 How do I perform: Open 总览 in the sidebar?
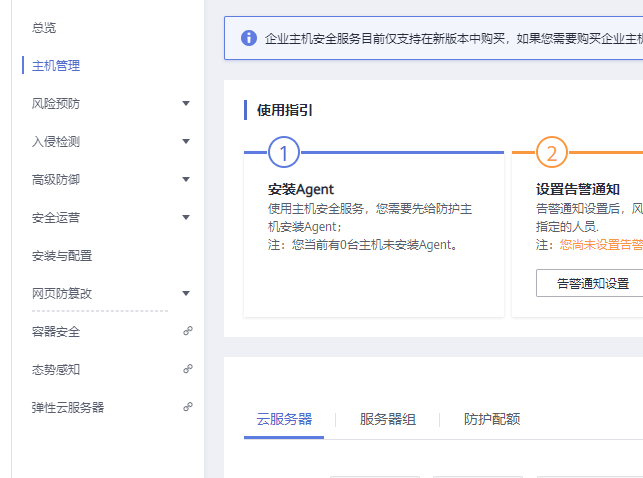pos(44,28)
